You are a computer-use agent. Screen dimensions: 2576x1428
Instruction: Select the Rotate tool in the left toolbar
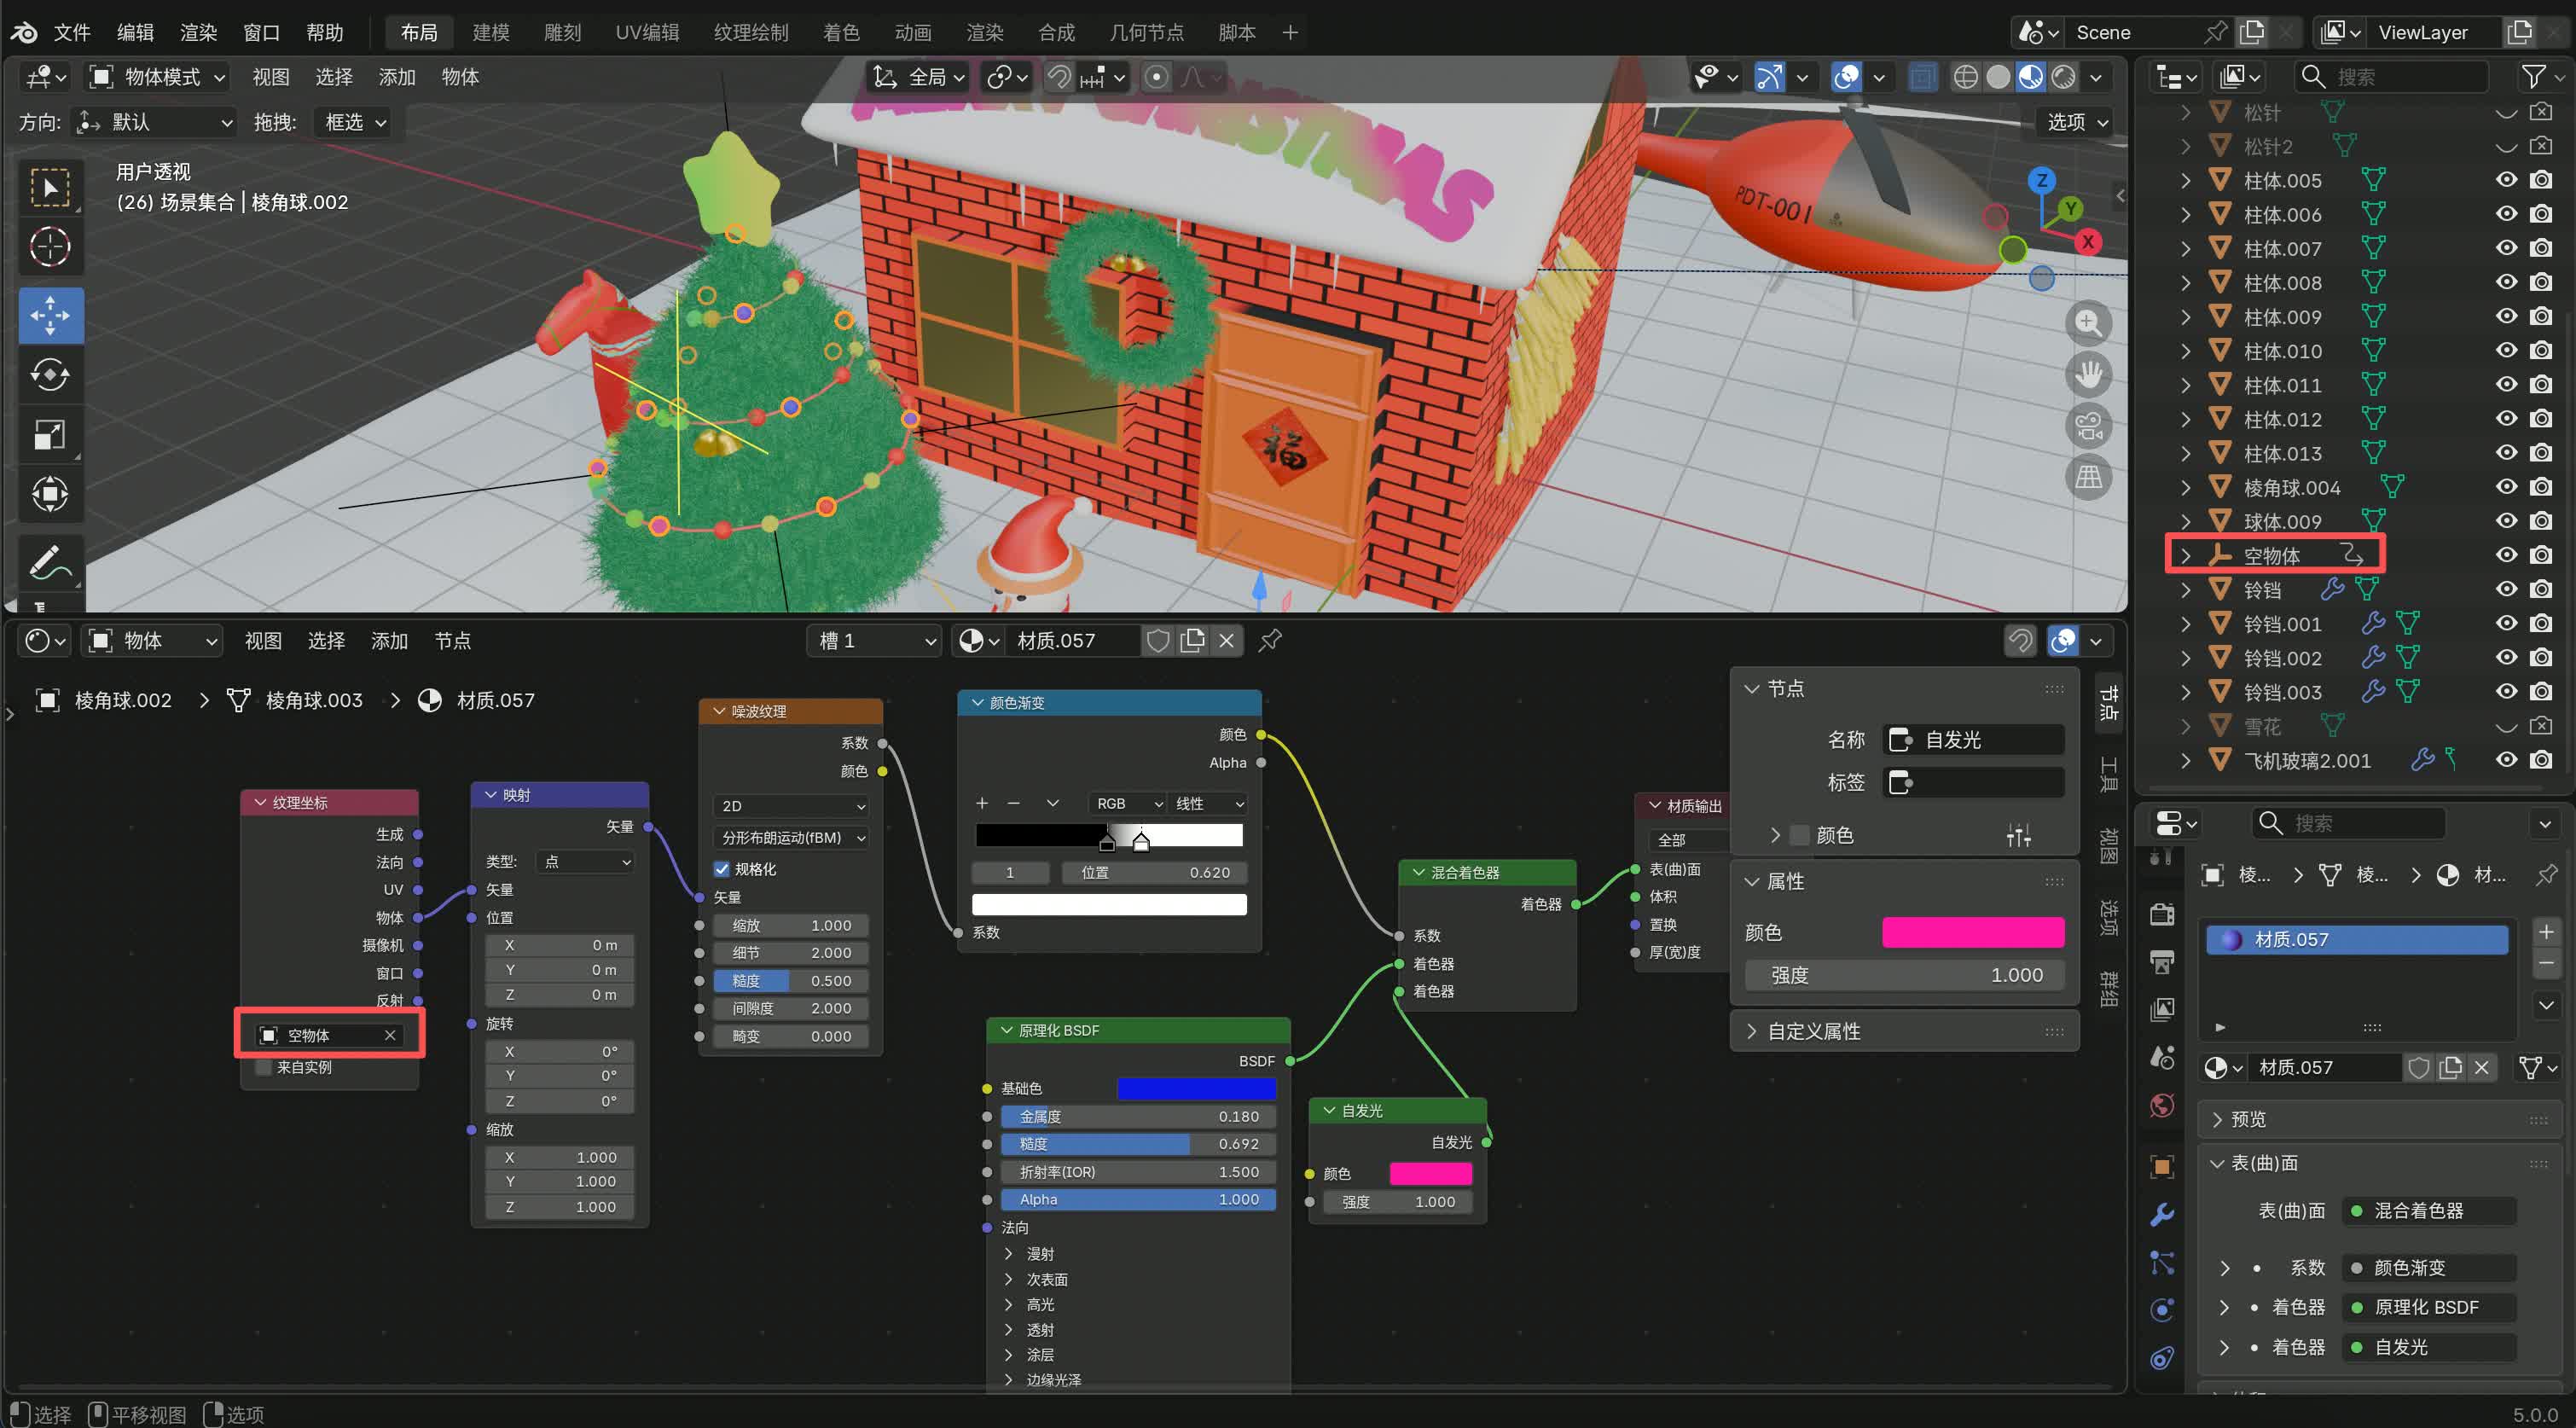click(50, 375)
